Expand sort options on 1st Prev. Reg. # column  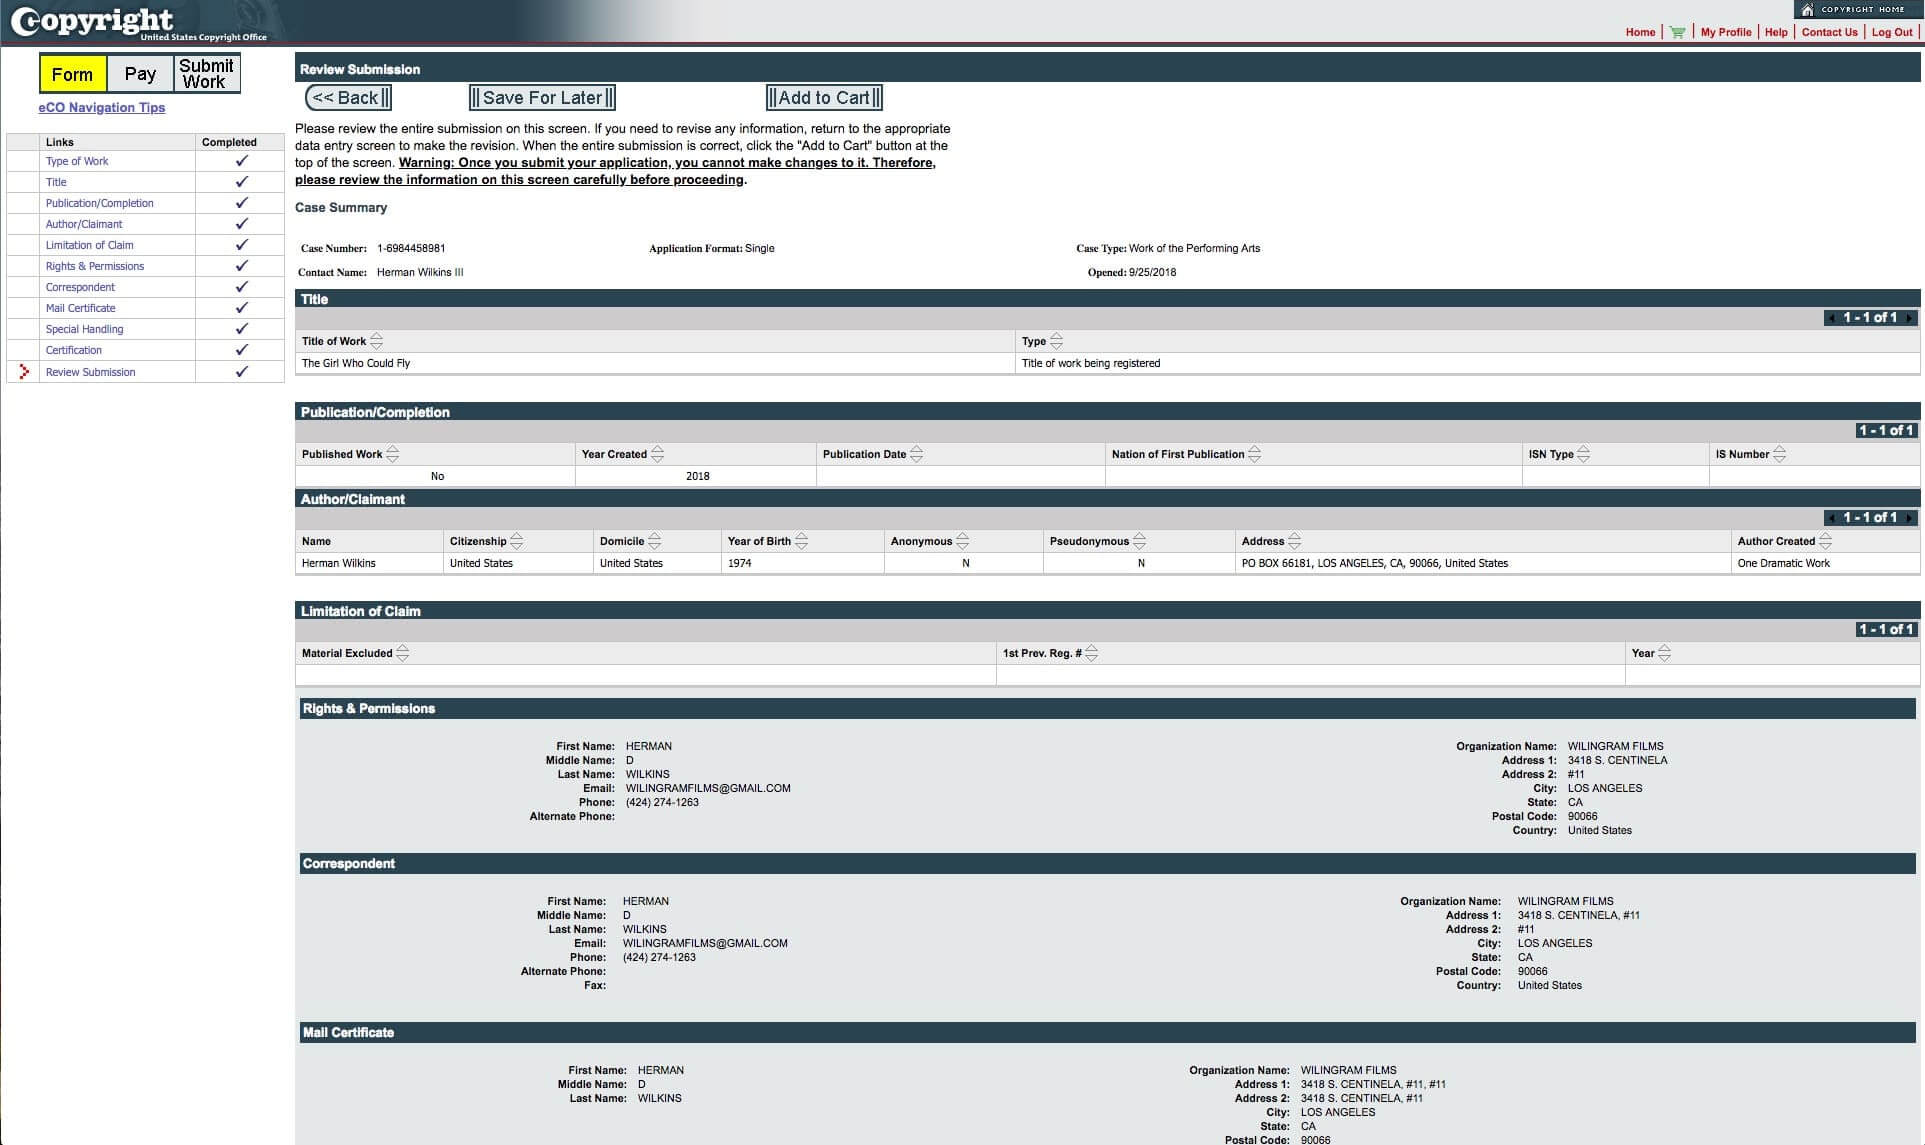[1091, 653]
